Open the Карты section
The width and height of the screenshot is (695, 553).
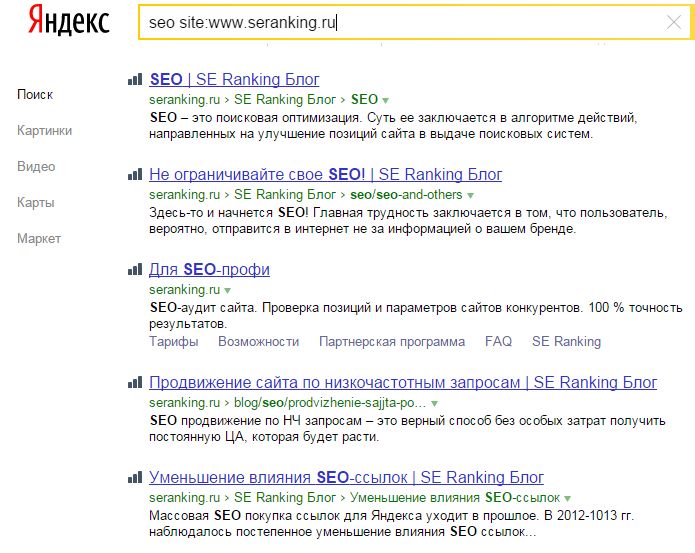tap(35, 203)
